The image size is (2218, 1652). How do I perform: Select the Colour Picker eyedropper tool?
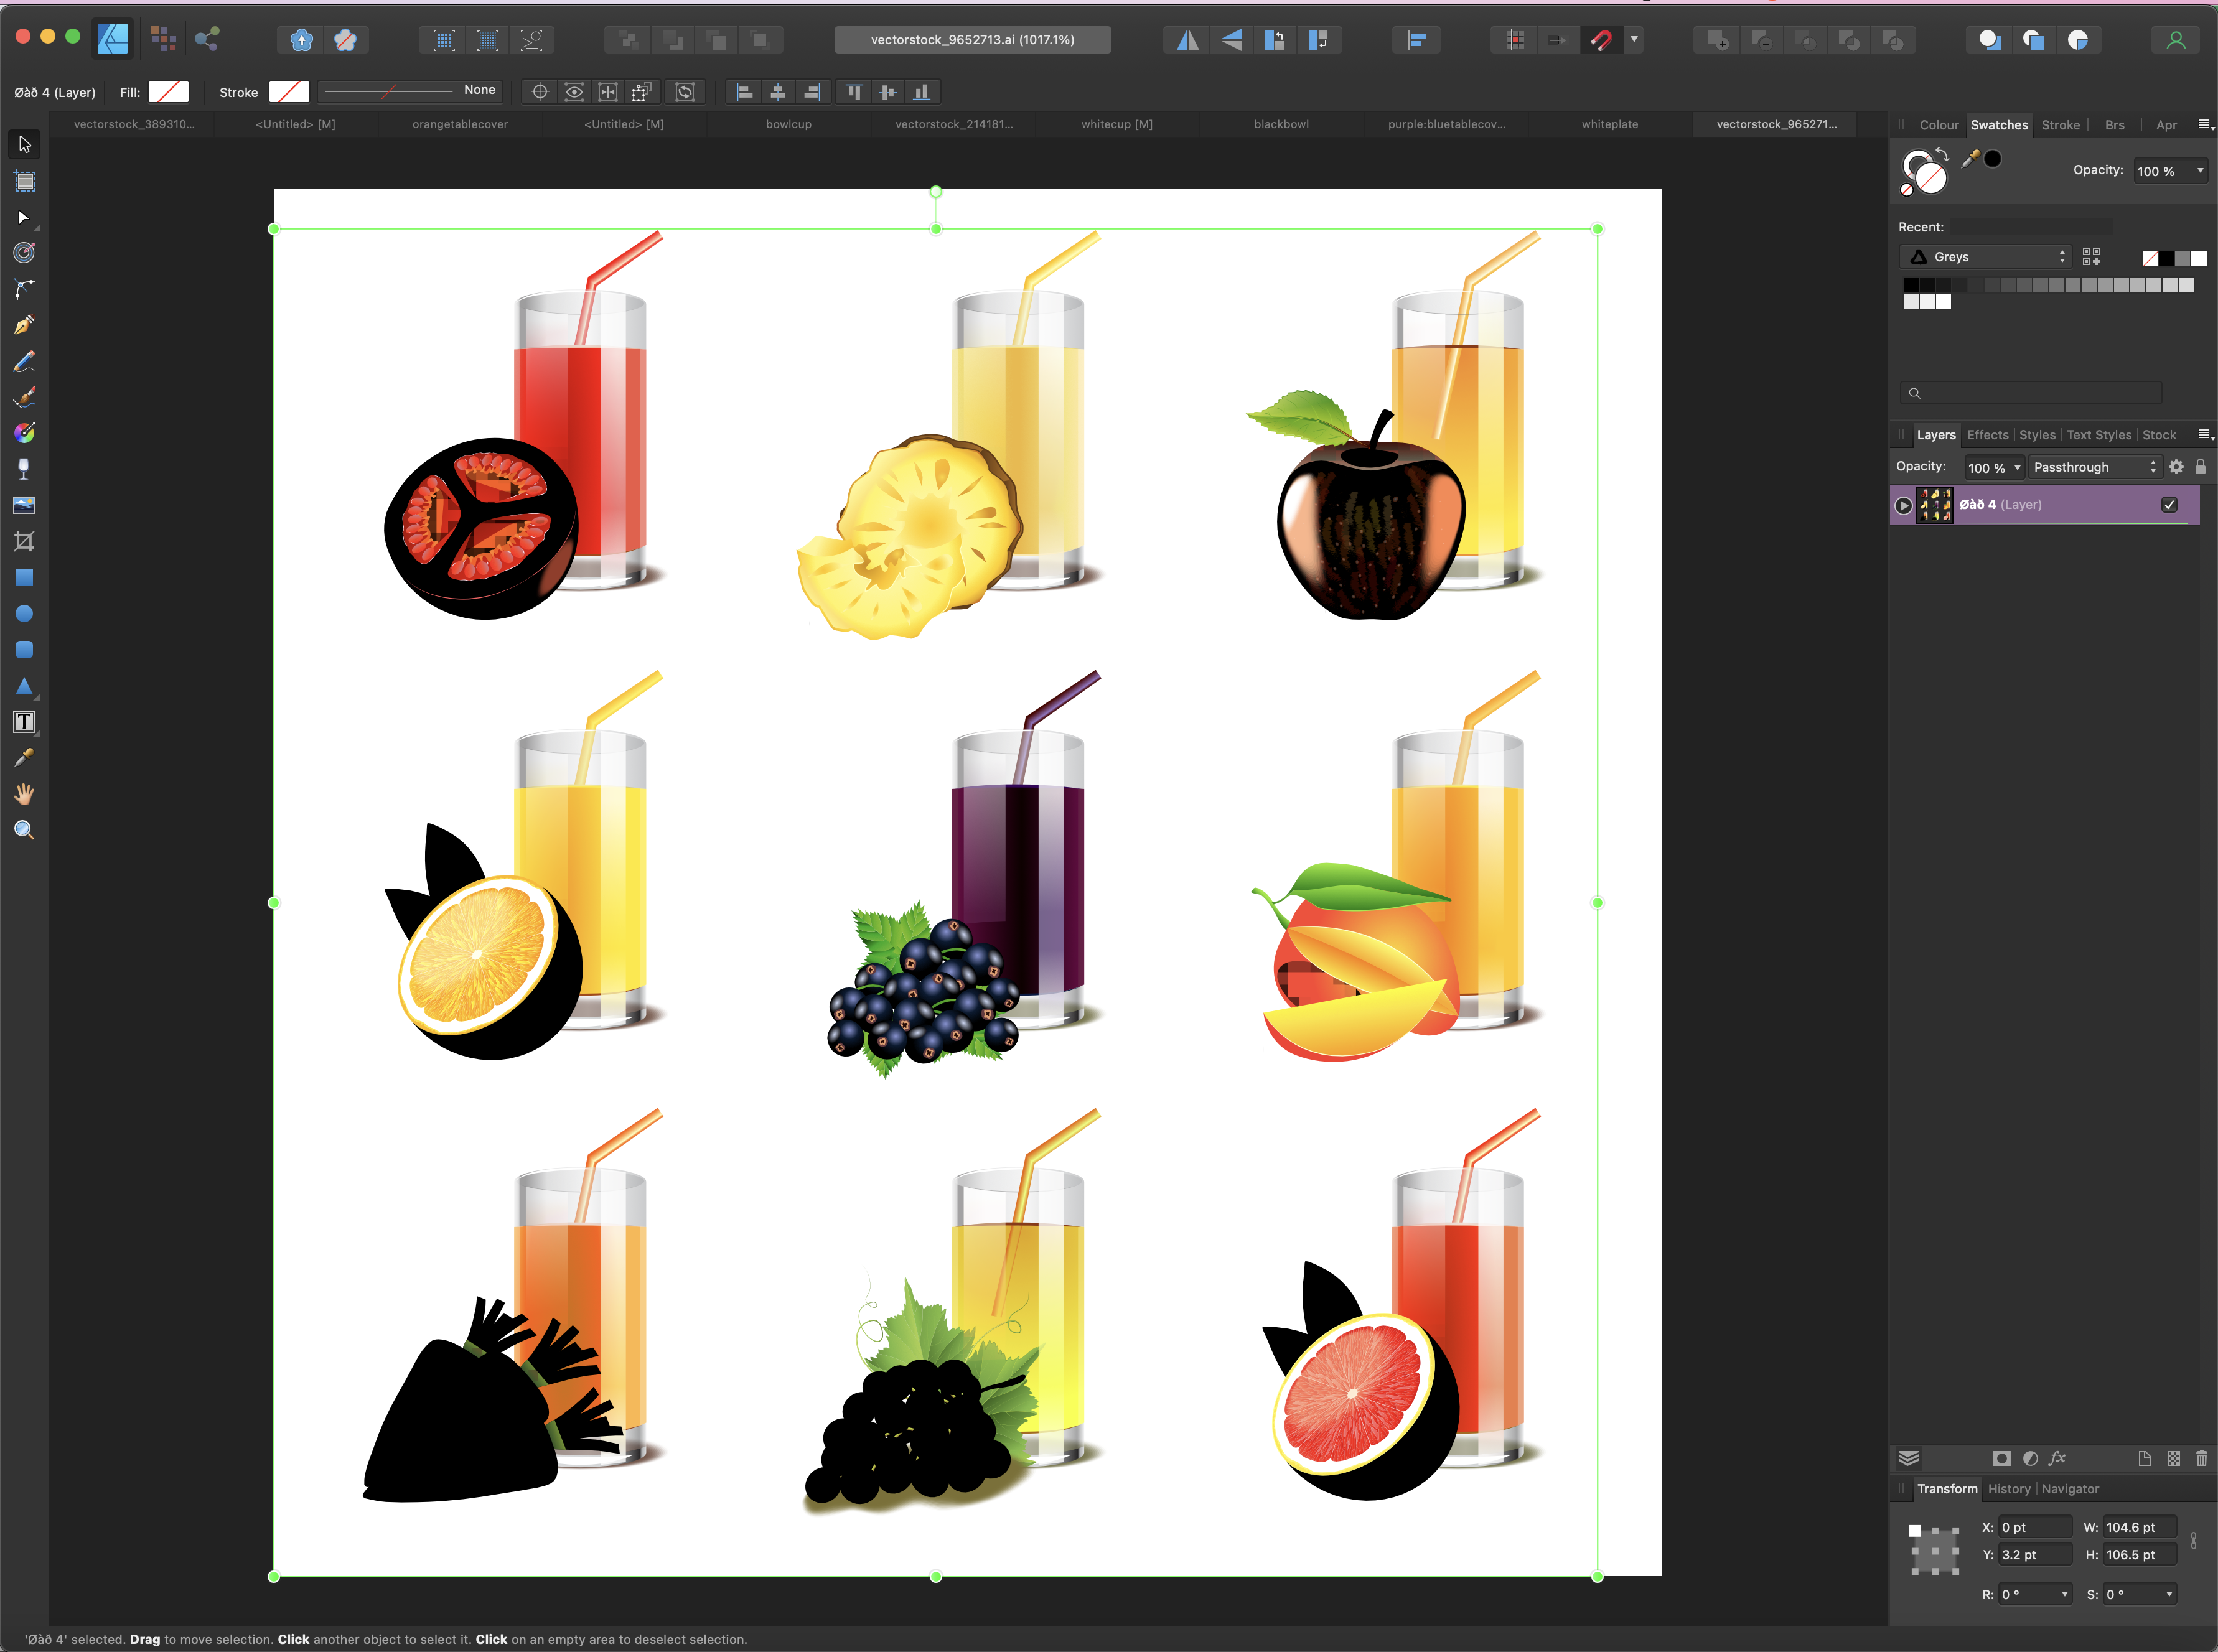[x=24, y=757]
